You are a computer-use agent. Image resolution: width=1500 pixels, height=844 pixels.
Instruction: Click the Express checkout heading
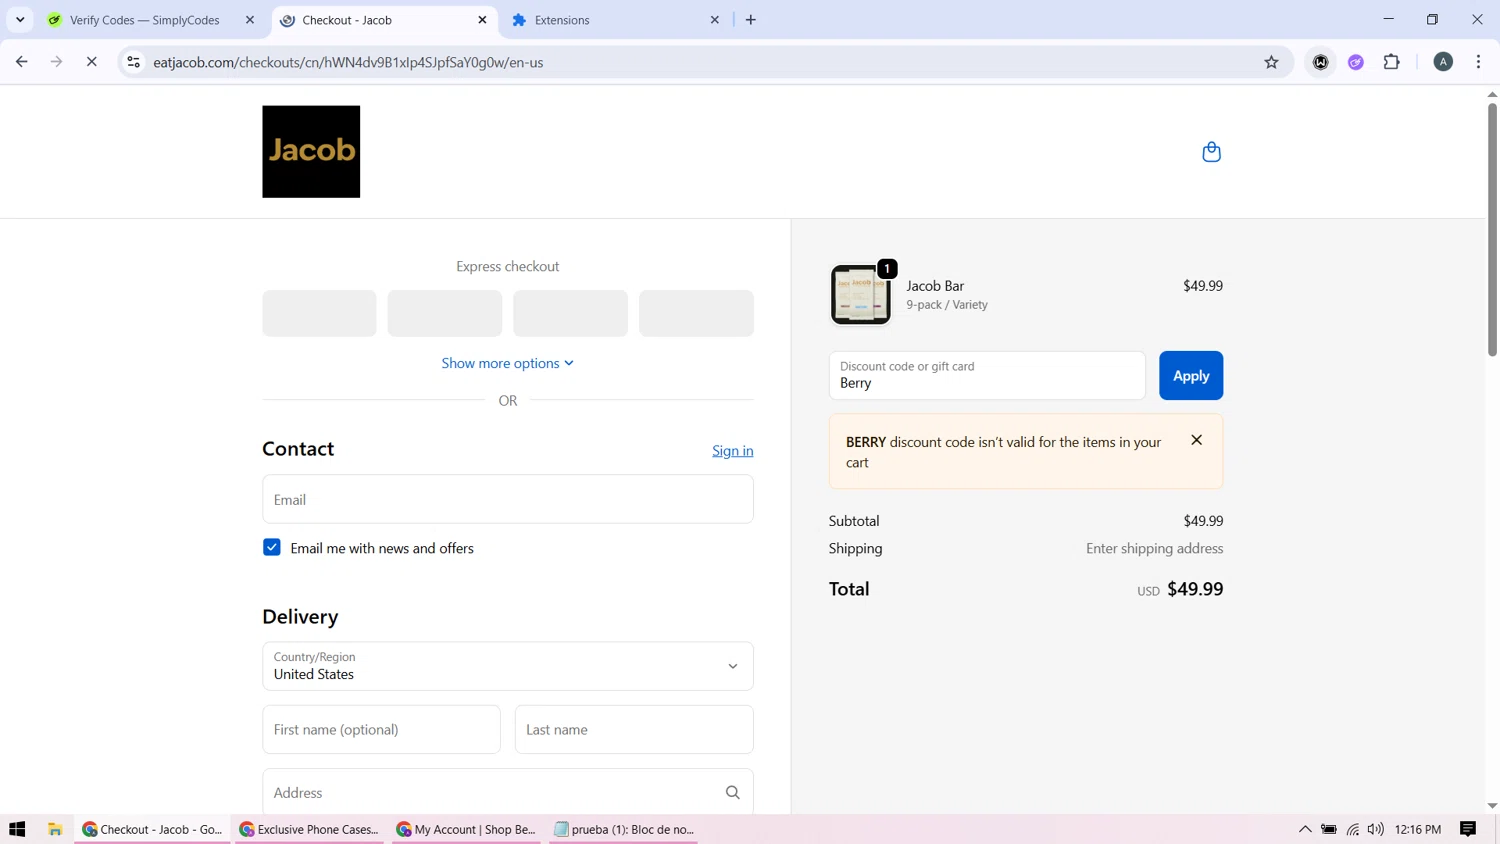click(x=508, y=266)
